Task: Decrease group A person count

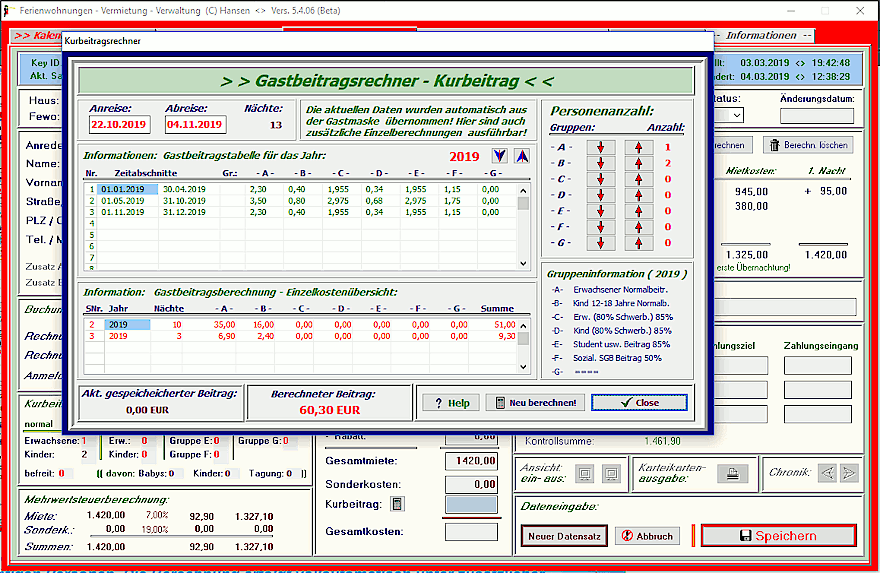Action: (602, 147)
